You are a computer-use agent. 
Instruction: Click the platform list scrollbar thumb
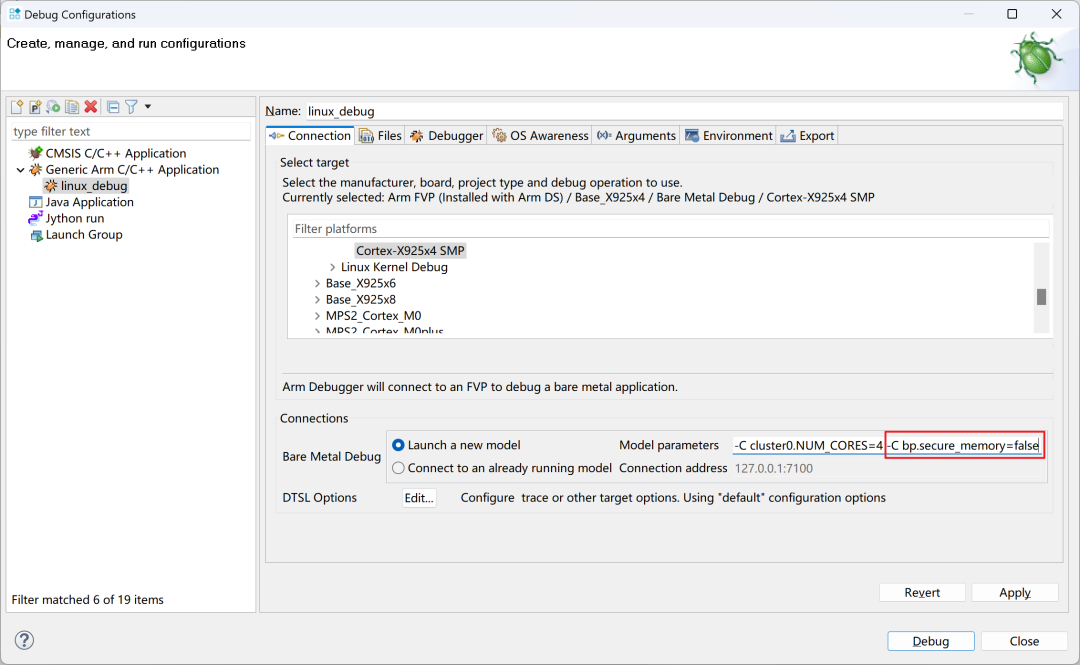1041,296
